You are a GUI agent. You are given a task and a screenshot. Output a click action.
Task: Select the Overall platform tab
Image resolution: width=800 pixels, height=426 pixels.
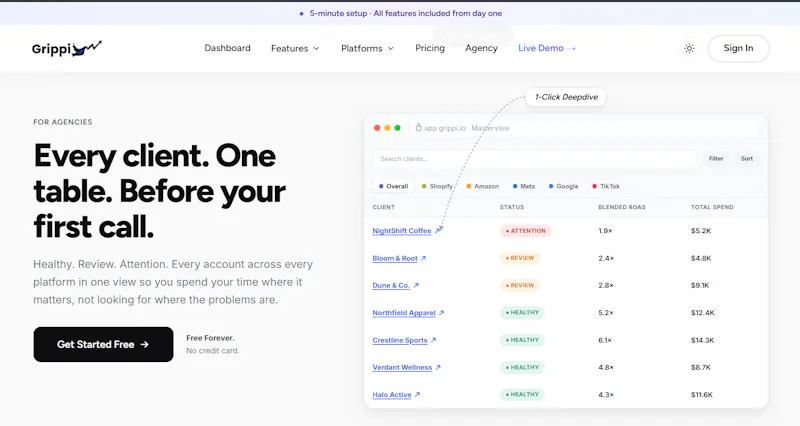(x=393, y=186)
